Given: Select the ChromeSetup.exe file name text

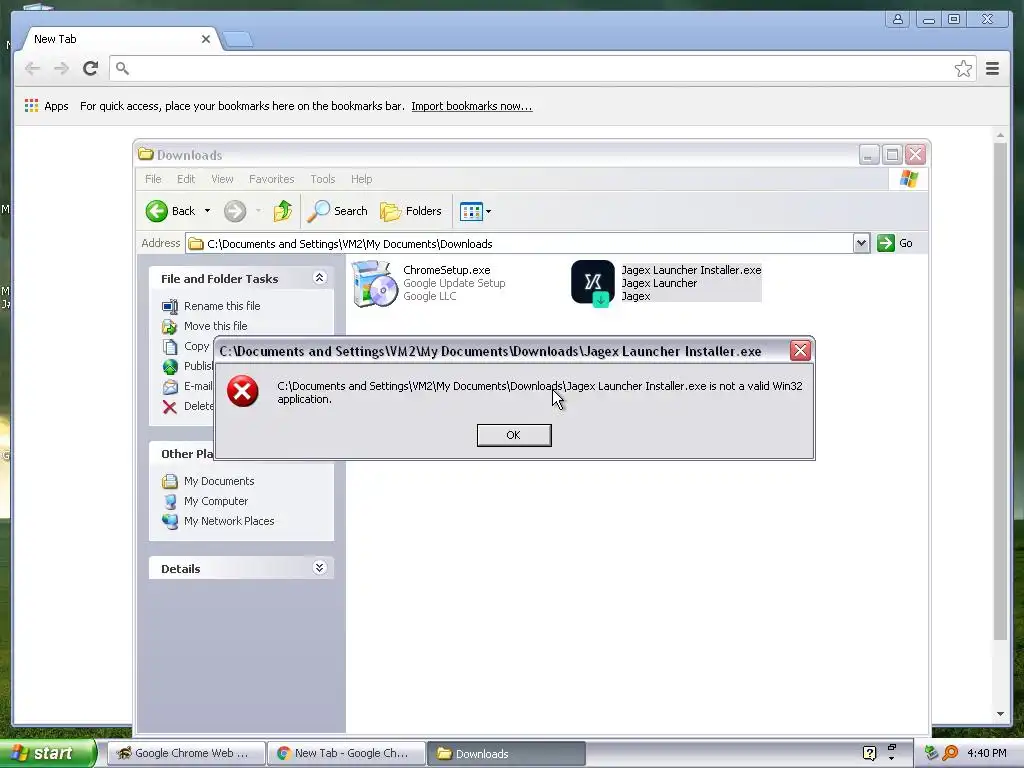Looking at the screenshot, I should pyautogui.click(x=447, y=270).
